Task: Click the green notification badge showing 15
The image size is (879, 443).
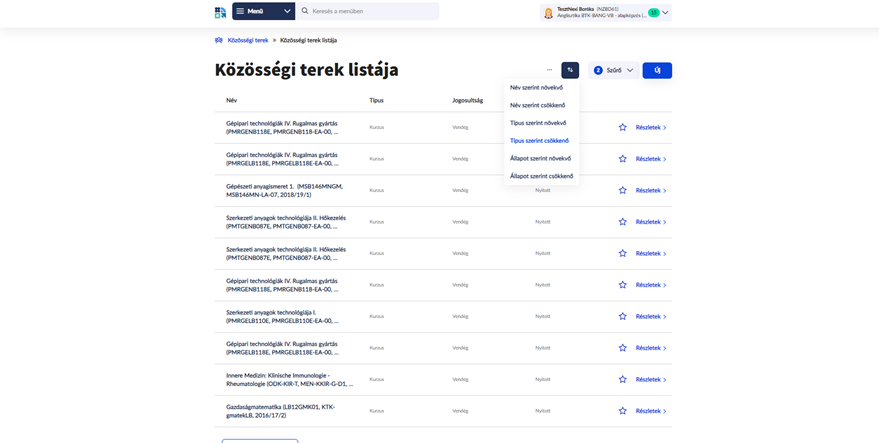Action: point(653,13)
